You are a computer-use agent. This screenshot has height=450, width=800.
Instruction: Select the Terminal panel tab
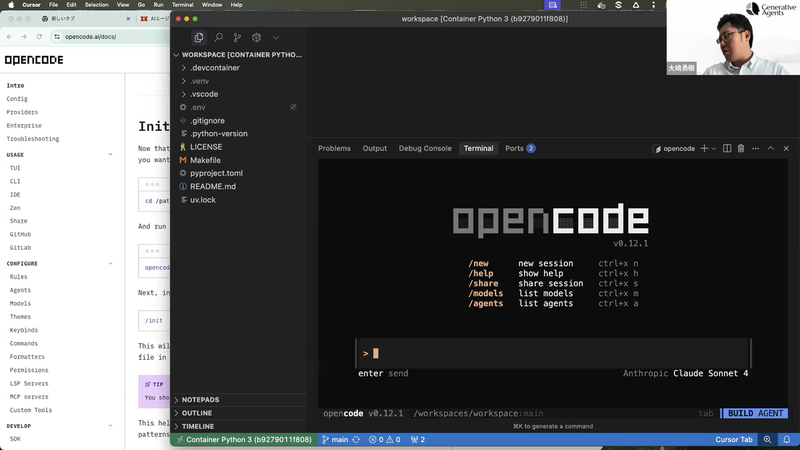pyautogui.click(x=478, y=148)
